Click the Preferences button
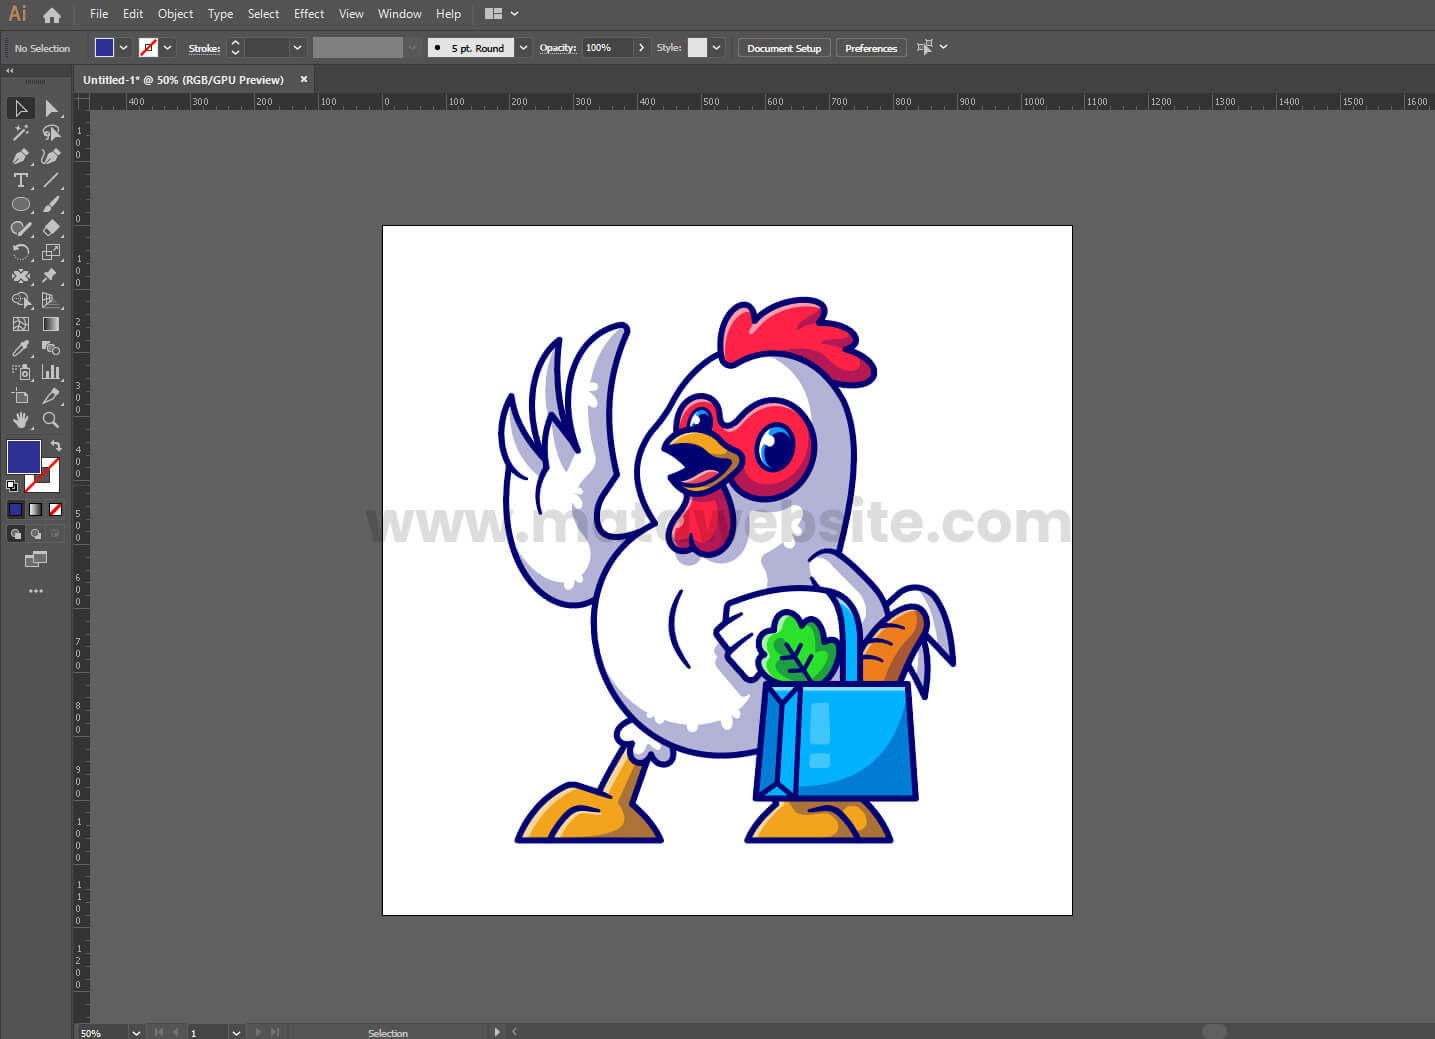 [x=870, y=48]
